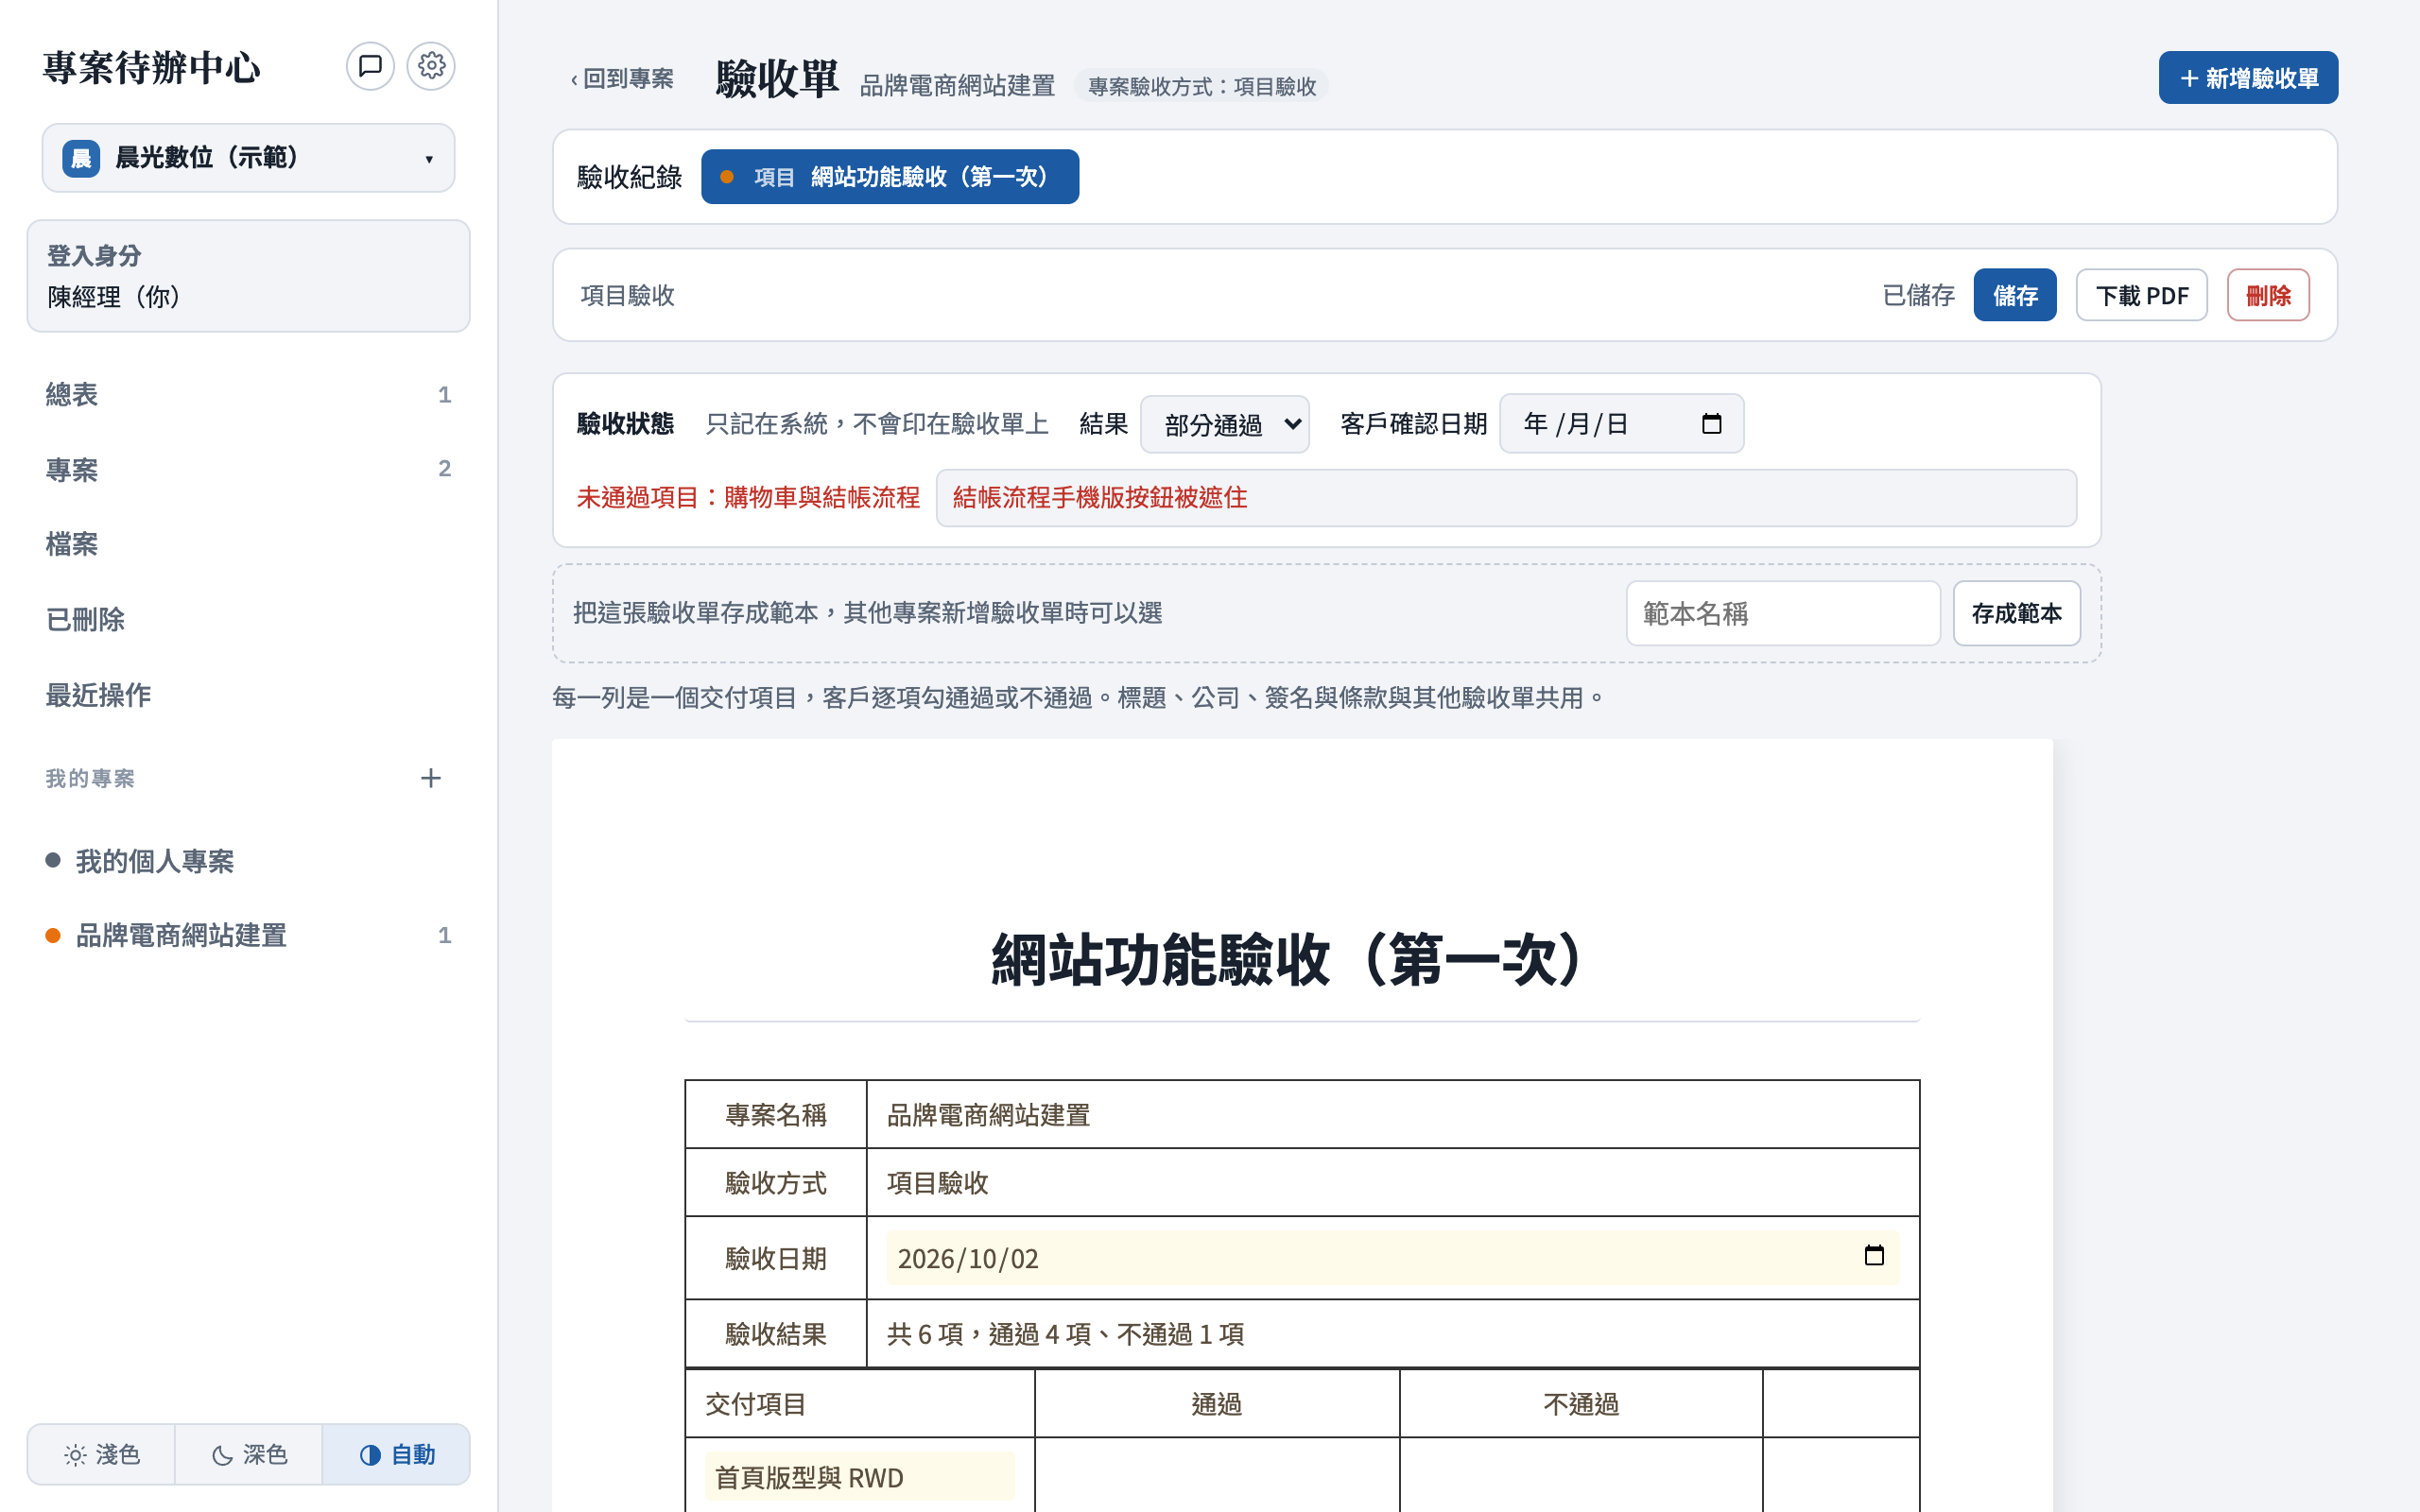Viewport: 2420px width, 1512px height.
Task: Switch theme to 淺色 light mode
Action: [x=101, y=1454]
